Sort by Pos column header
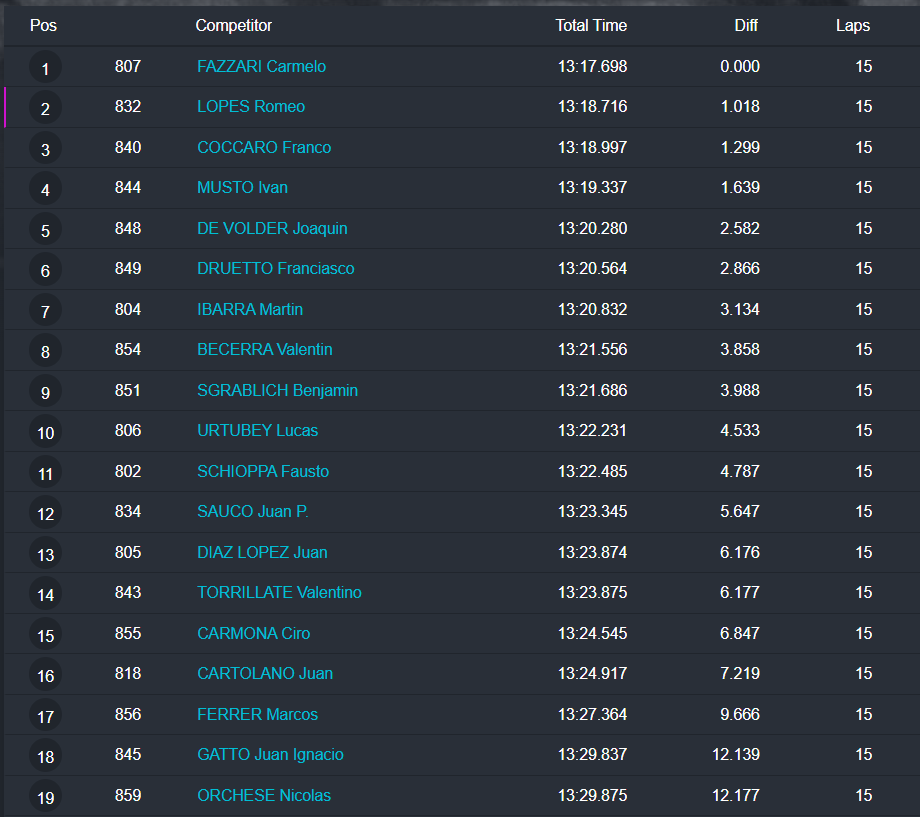The width and height of the screenshot is (920, 817). tap(43, 26)
